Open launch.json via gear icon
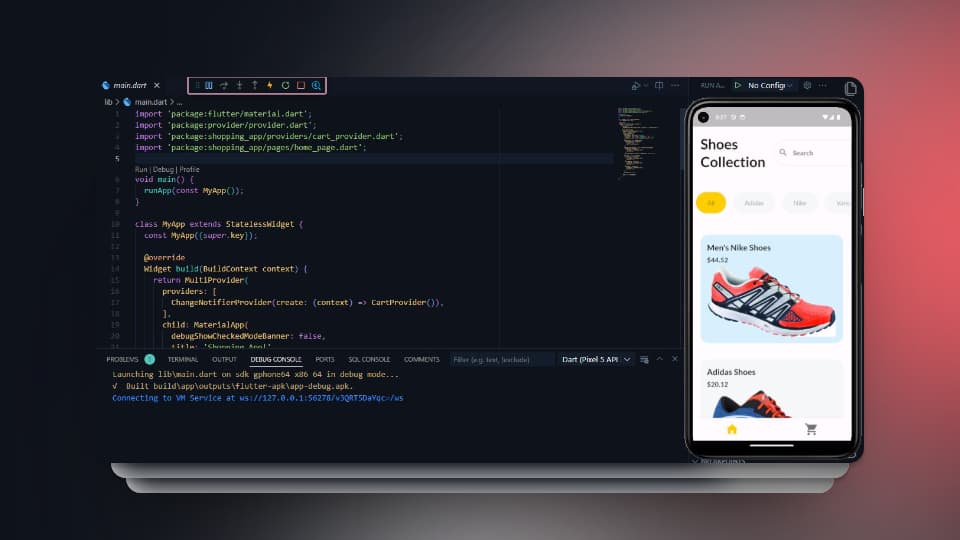Viewport: 960px width, 540px height. (x=807, y=86)
